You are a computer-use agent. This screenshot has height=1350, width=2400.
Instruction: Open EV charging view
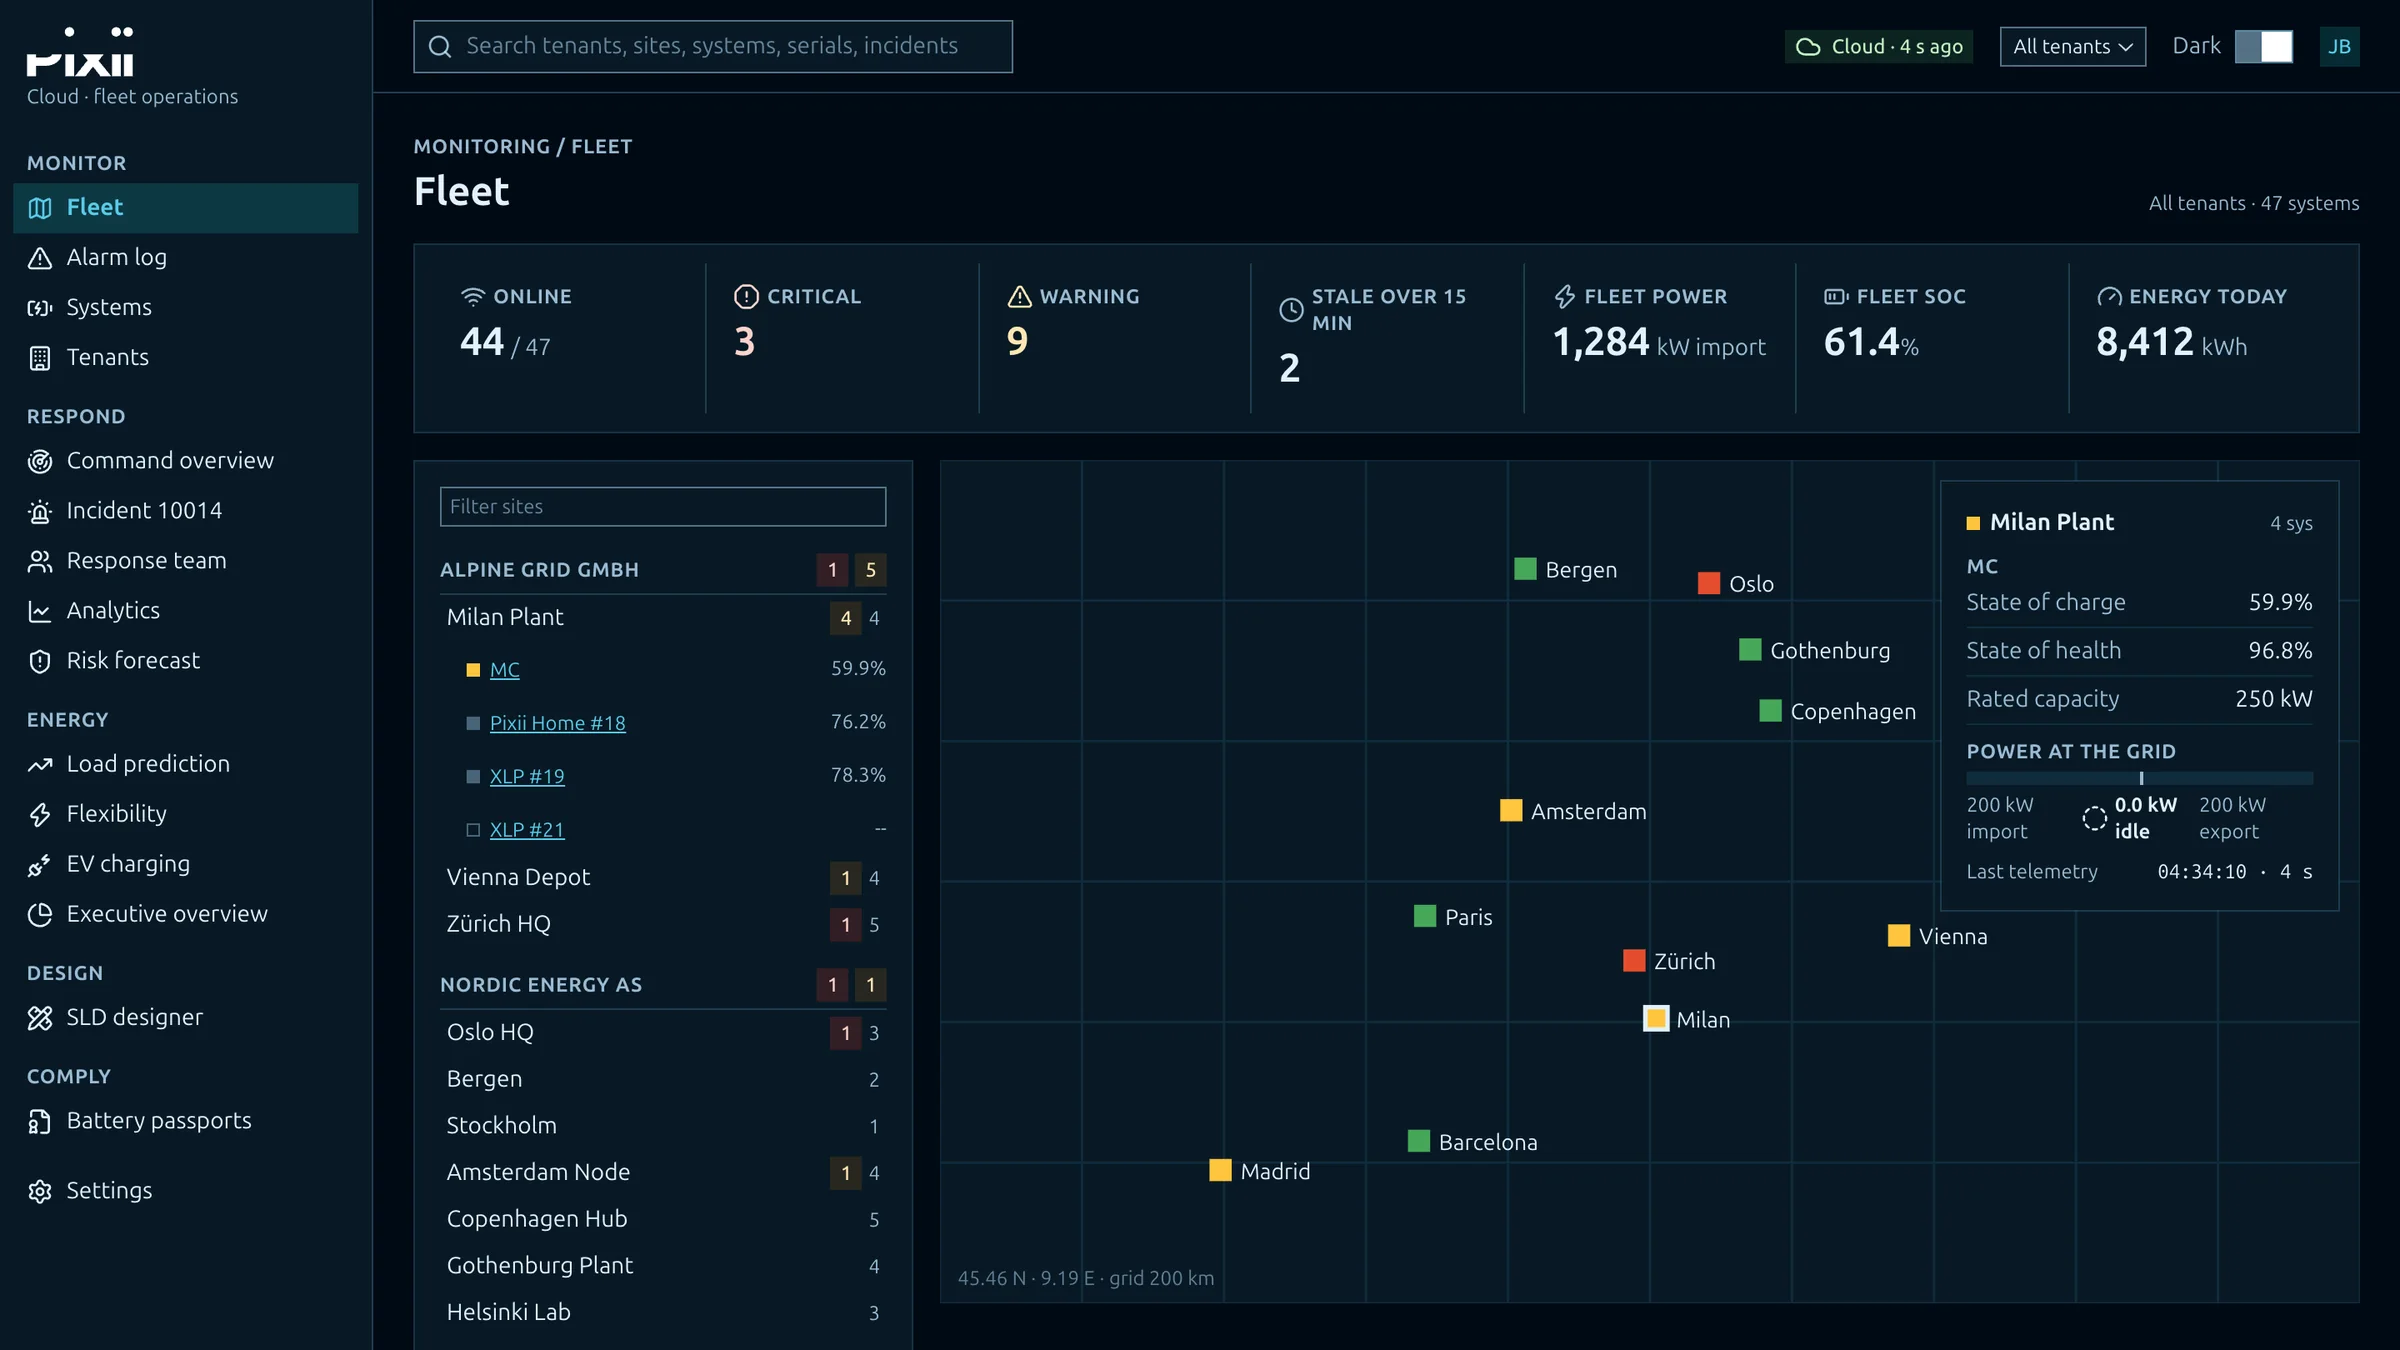185,863
